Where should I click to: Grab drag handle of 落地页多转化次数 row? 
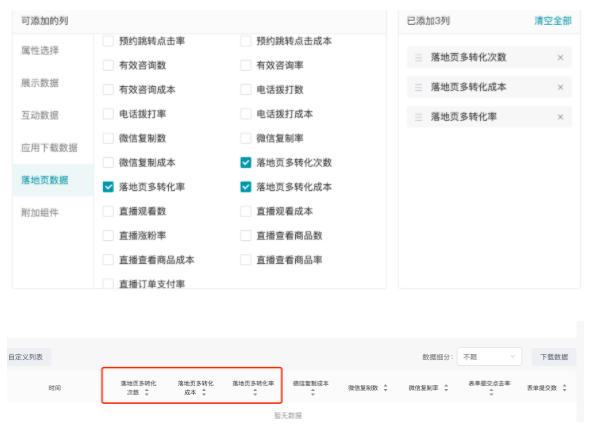coord(418,58)
